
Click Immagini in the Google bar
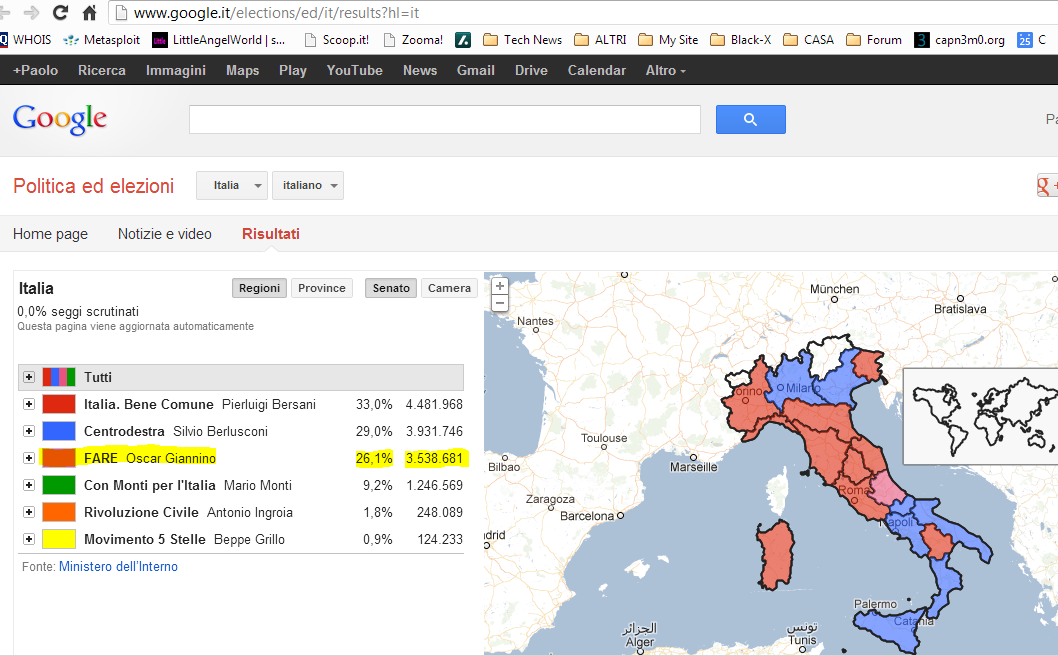point(175,70)
